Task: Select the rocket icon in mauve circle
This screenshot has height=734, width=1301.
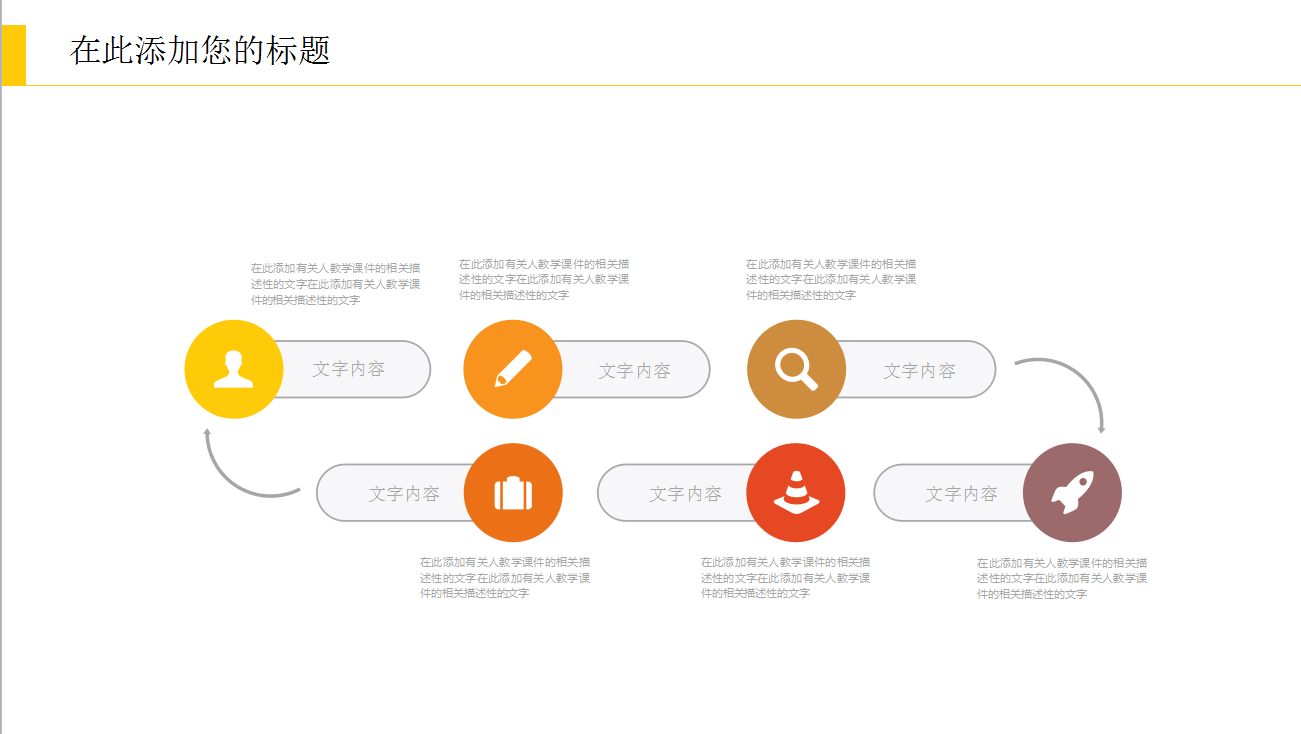Action: (x=1072, y=492)
